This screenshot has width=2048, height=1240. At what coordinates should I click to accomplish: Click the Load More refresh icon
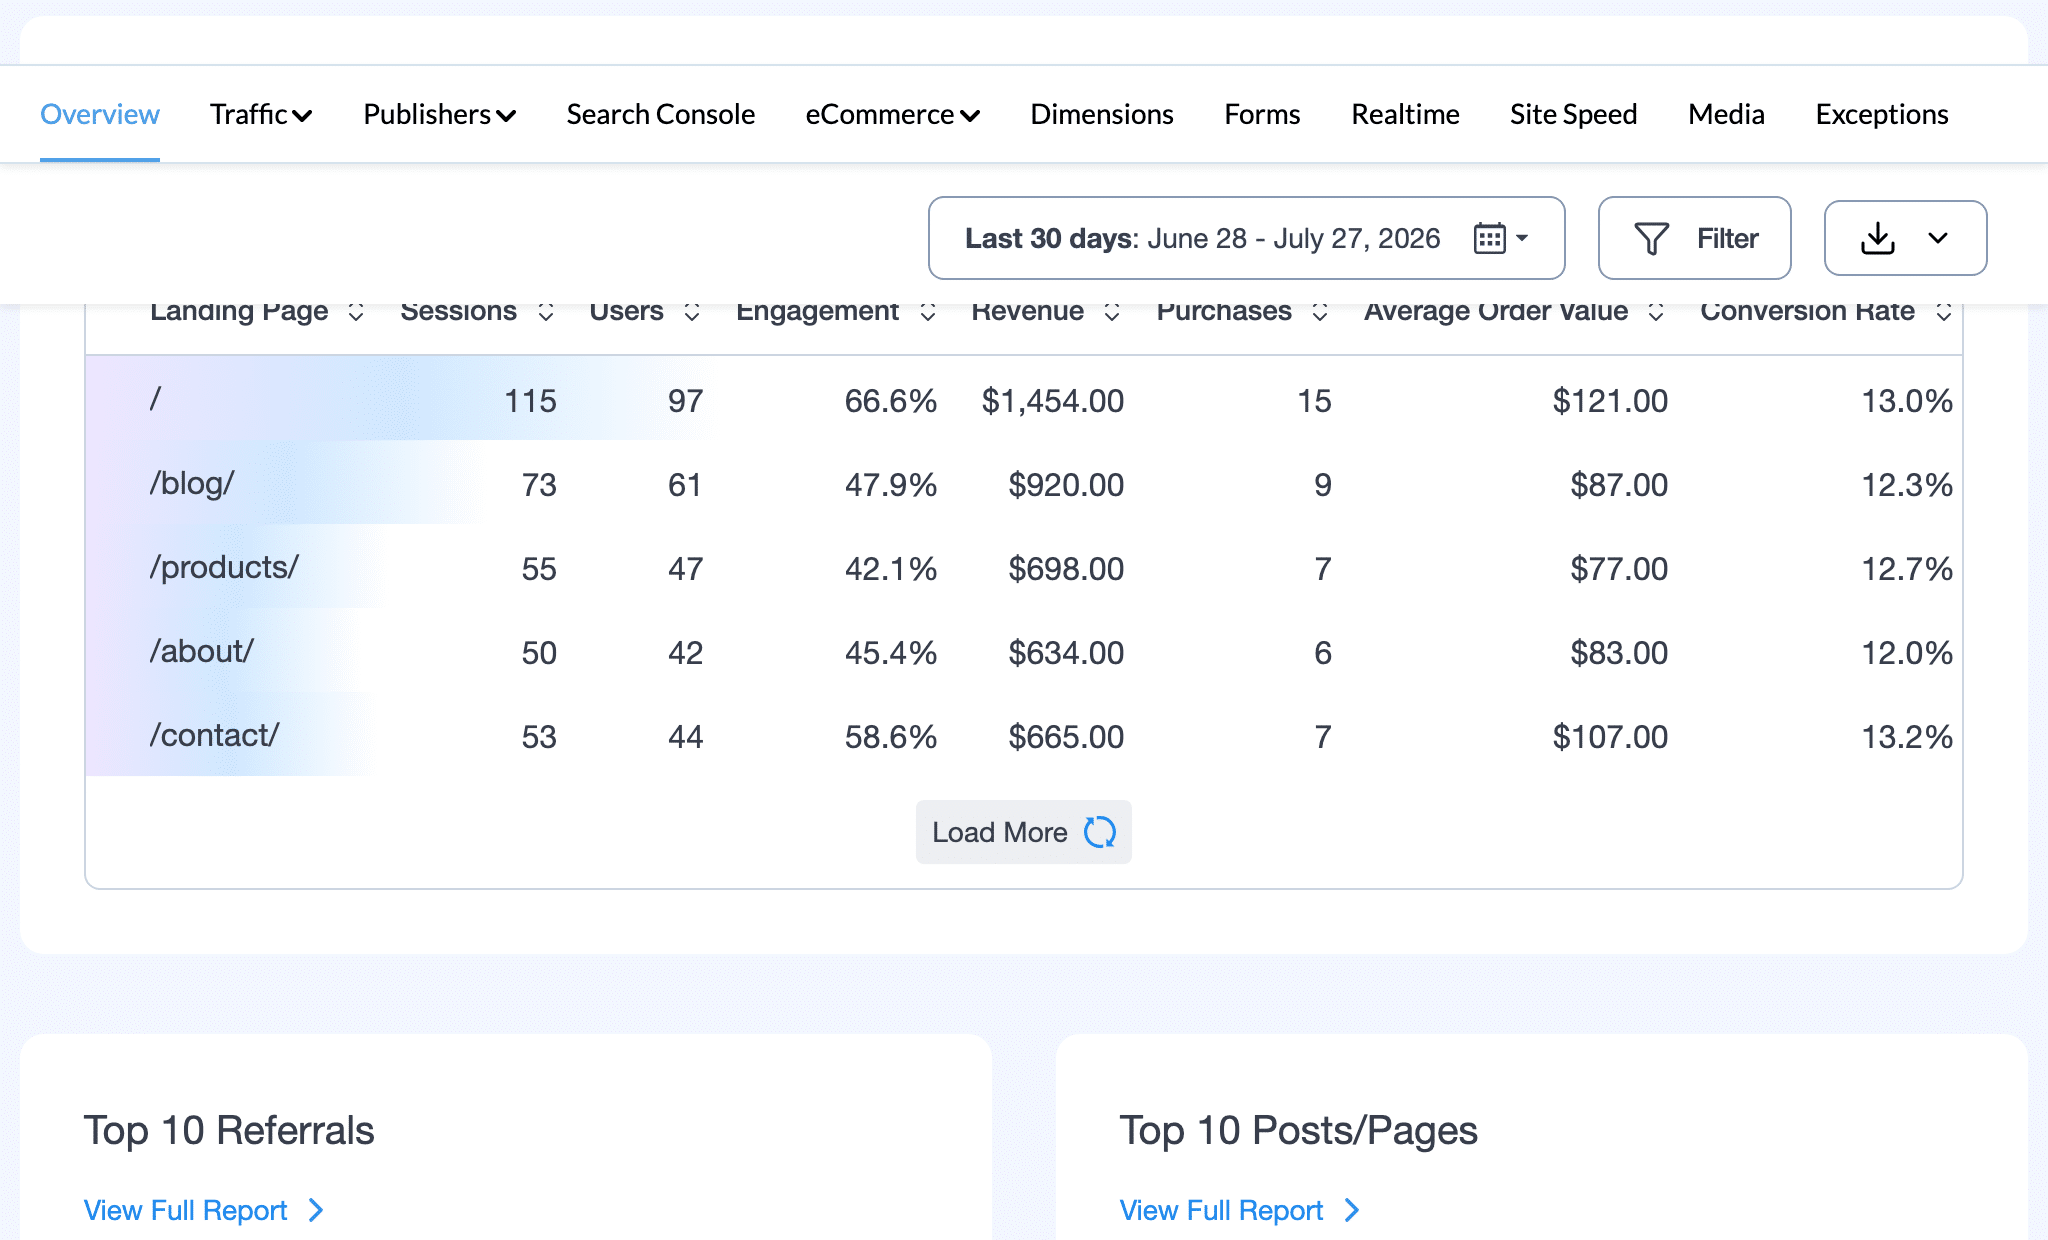coord(1100,832)
